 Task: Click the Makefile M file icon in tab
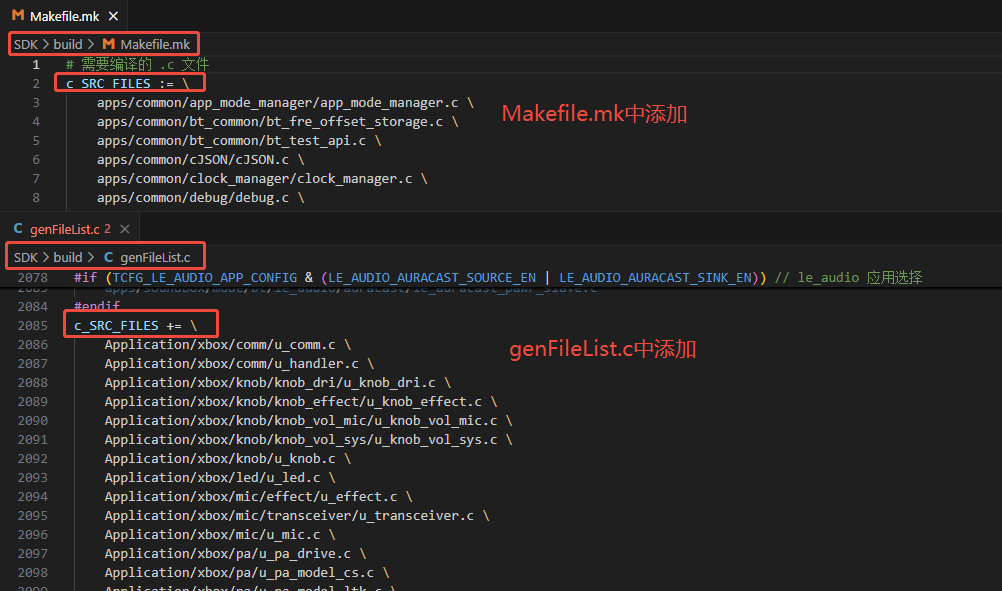pyautogui.click(x=18, y=16)
